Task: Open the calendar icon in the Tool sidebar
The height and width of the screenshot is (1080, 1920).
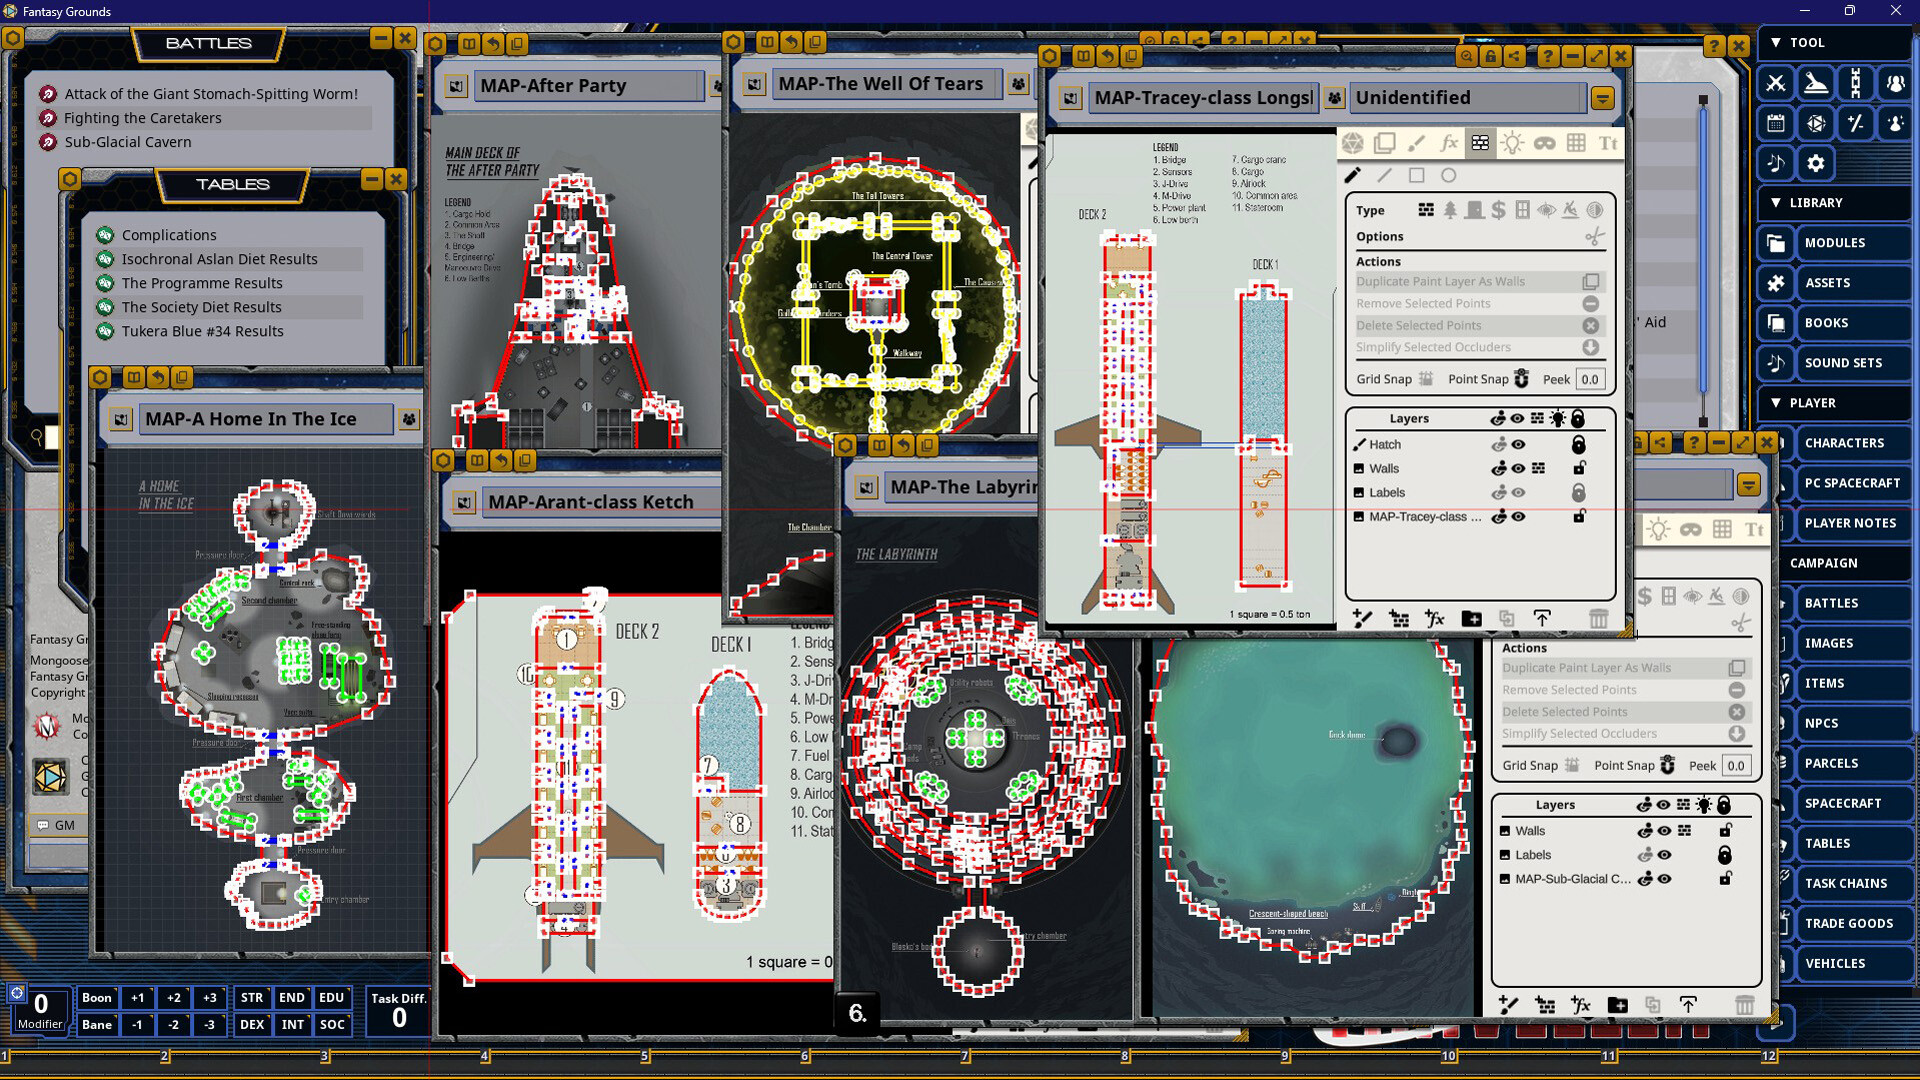Action: point(1775,123)
